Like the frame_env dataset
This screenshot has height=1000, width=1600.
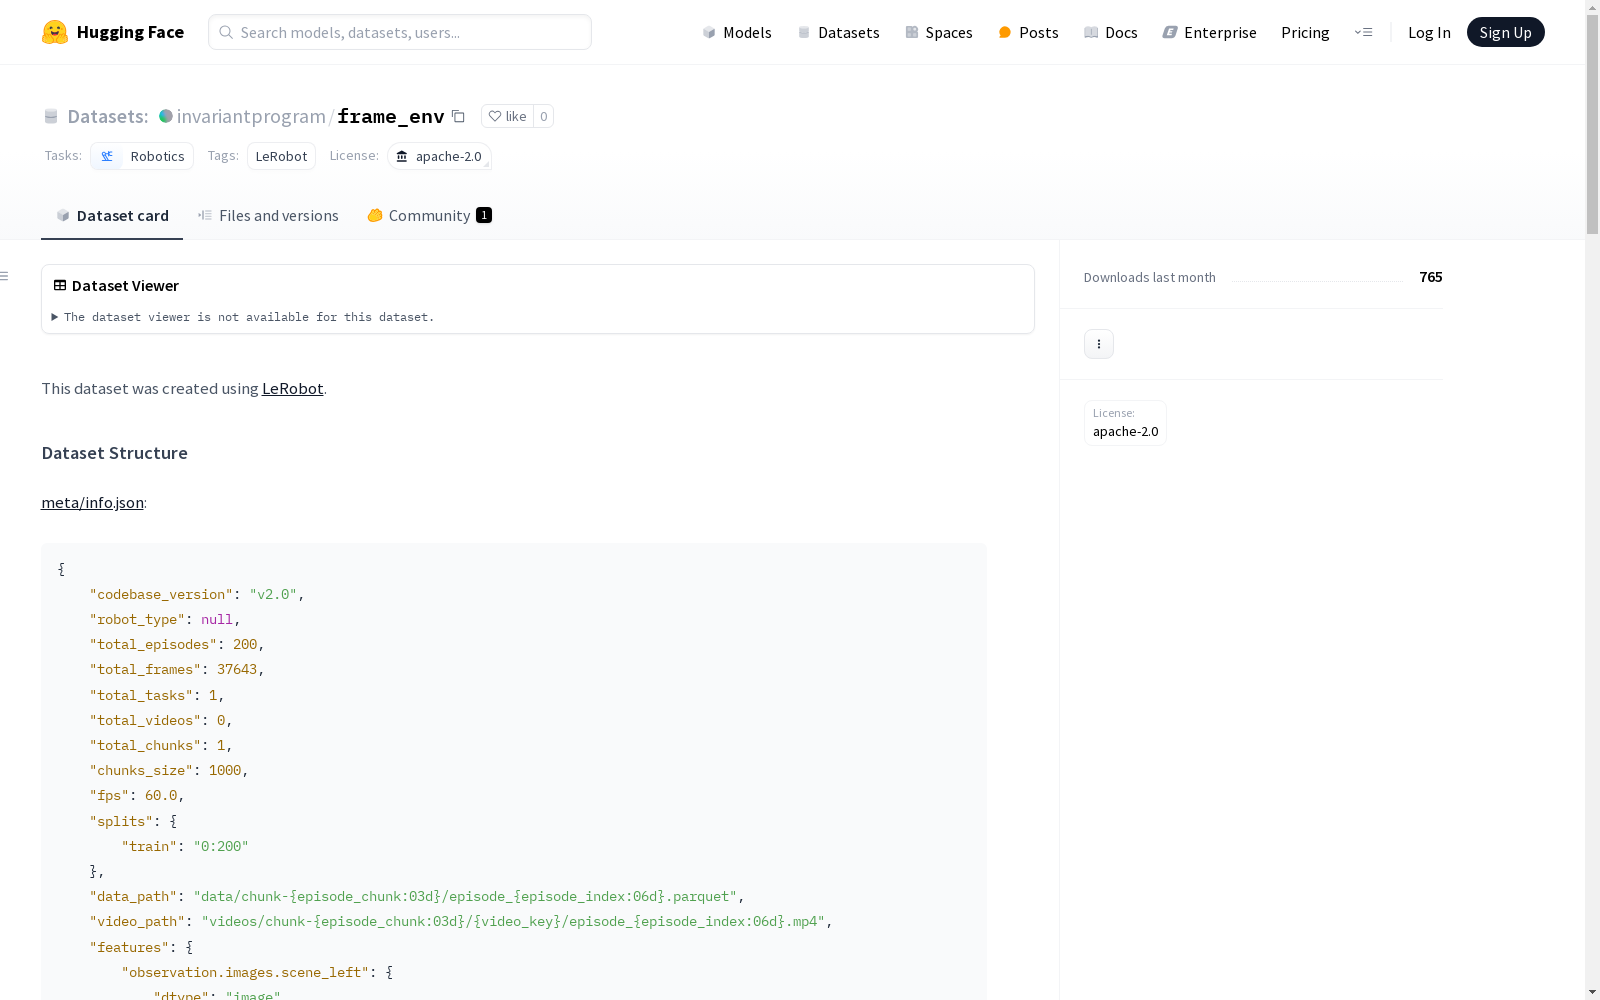(x=507, y=116)
